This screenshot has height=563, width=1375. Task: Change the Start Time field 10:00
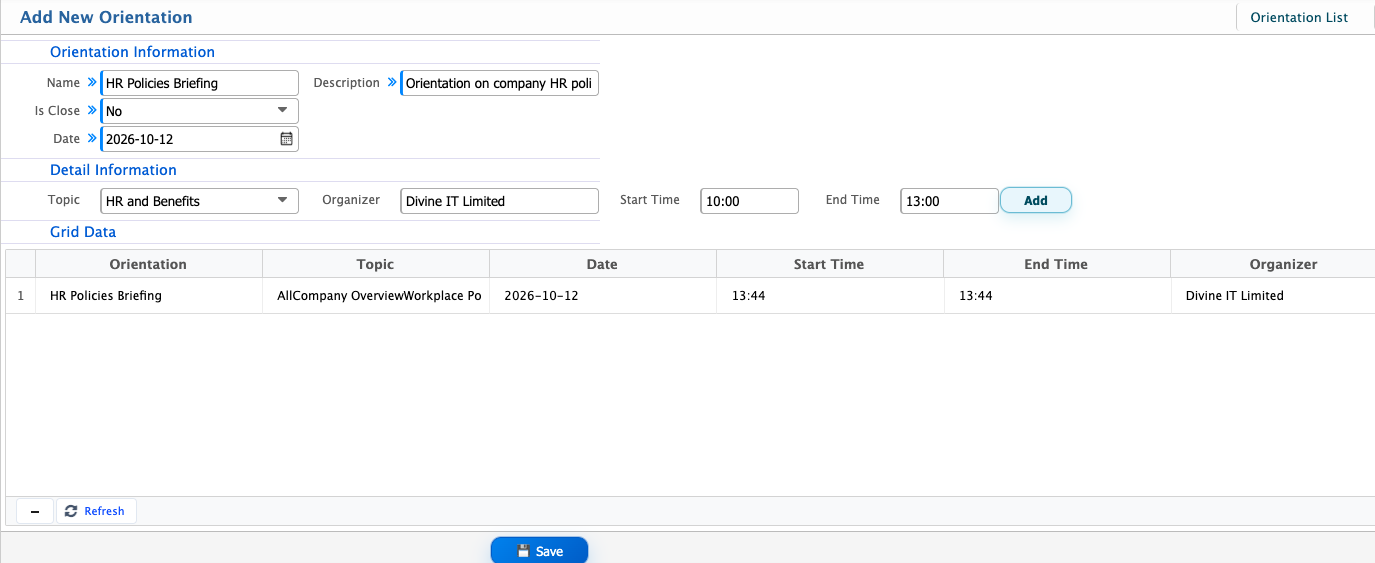click(x=750, y=201)
